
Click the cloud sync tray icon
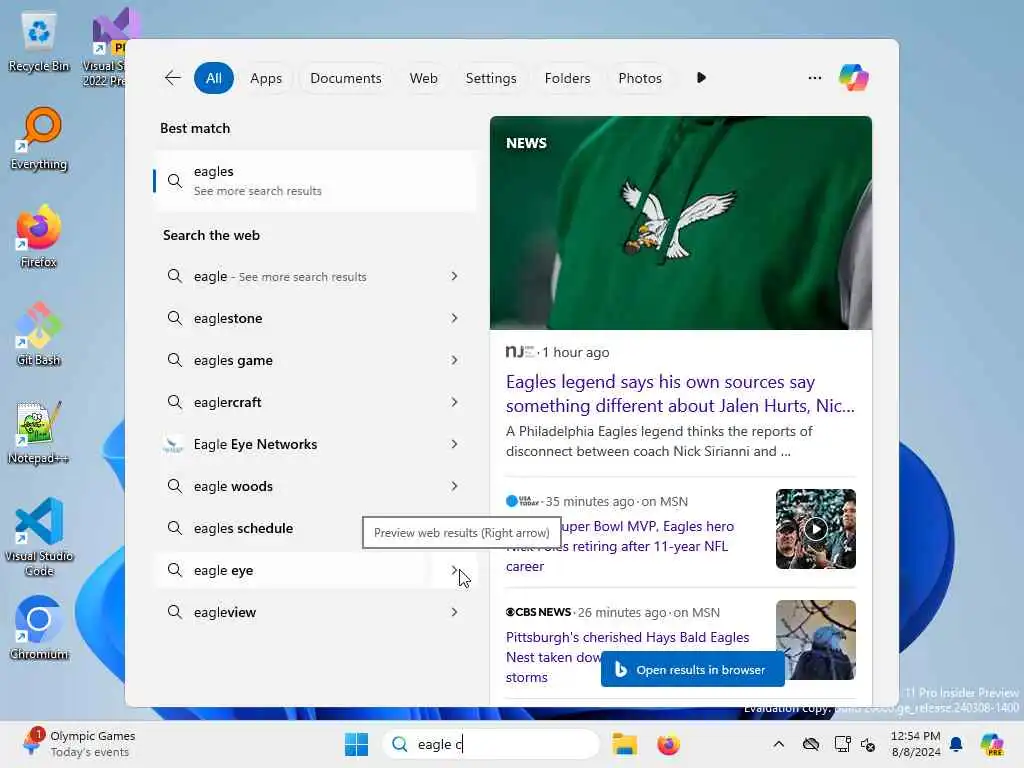pyautogui.click(x=810, y=744)
